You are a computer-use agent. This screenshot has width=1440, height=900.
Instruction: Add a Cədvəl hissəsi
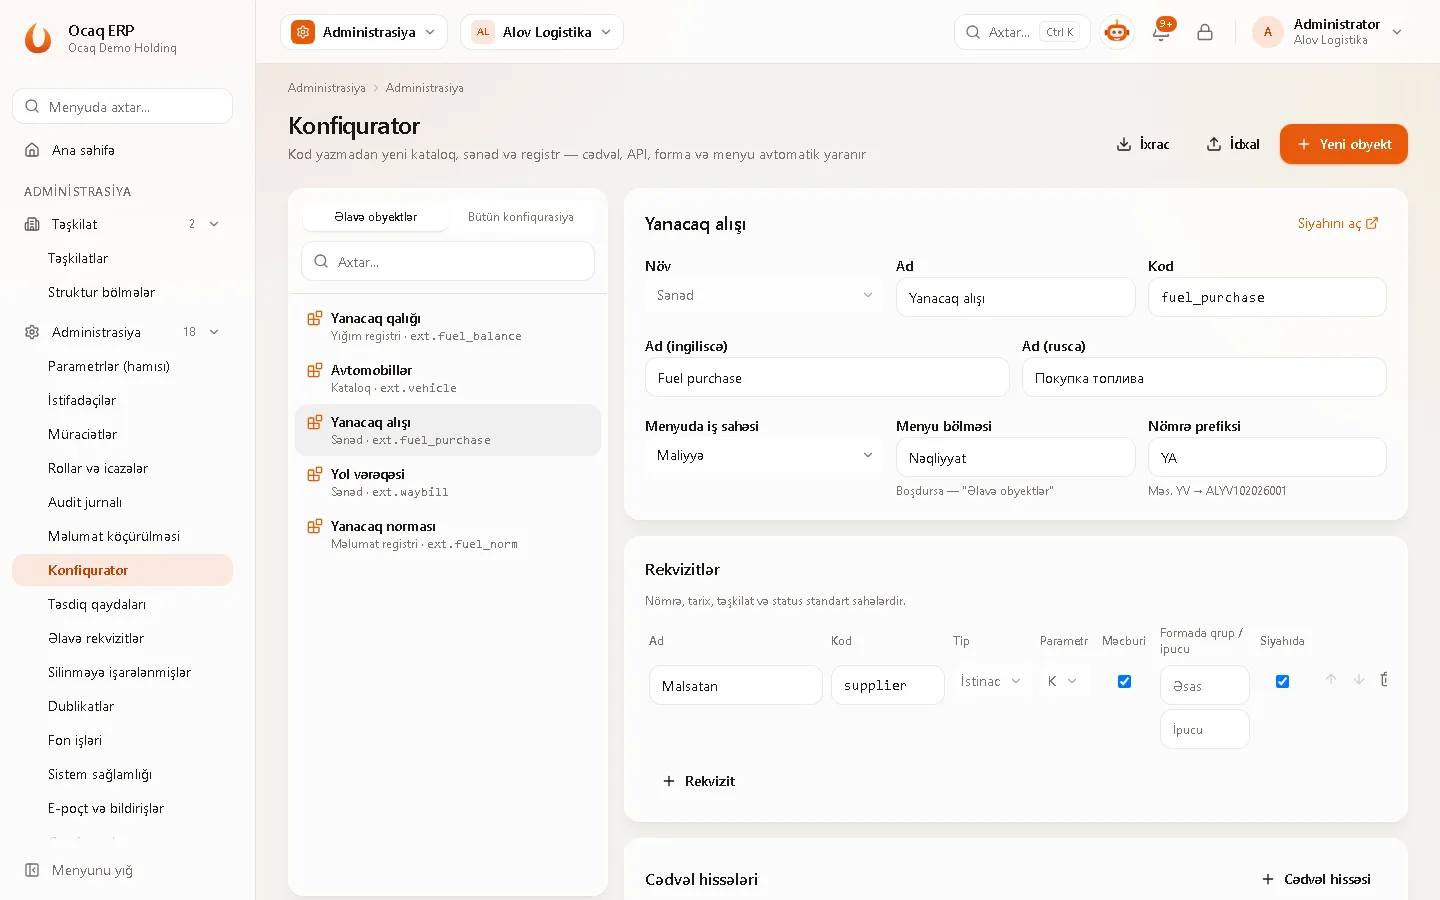(x=1316, y=879)
